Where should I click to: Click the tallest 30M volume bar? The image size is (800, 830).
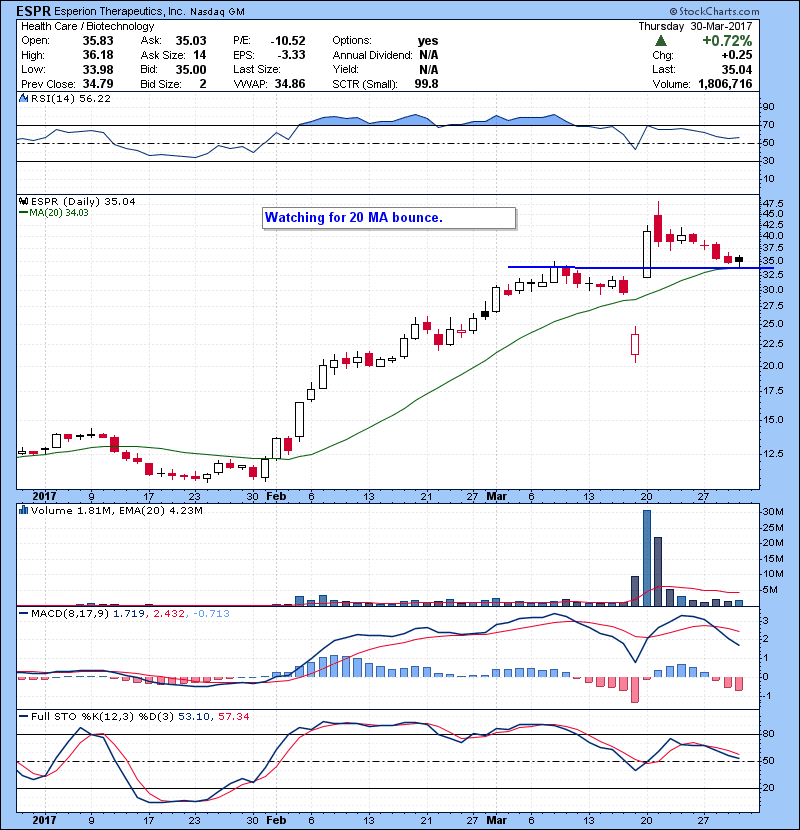(x=646, y=558)
